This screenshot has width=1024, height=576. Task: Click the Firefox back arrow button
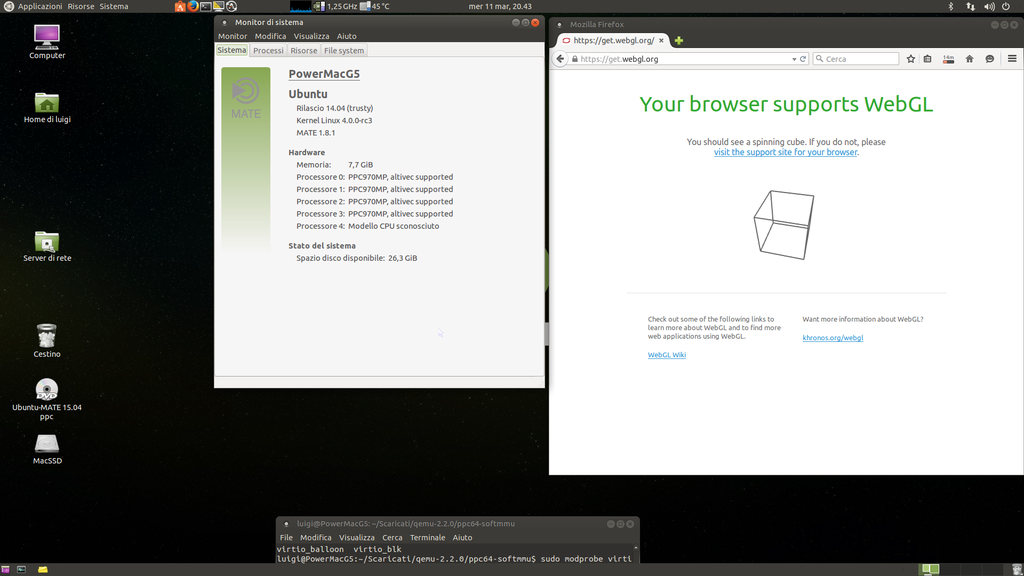pos(560,59)
